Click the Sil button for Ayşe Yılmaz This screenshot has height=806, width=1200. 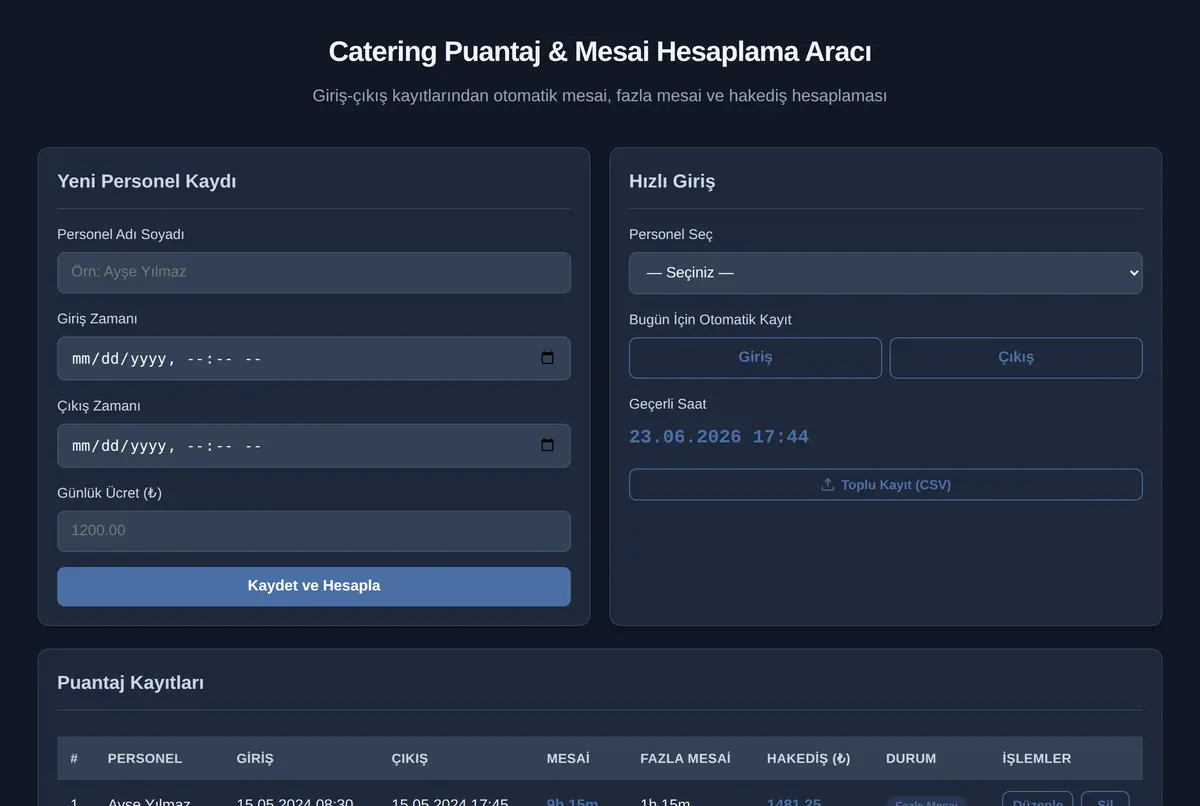pos(1105,798)
